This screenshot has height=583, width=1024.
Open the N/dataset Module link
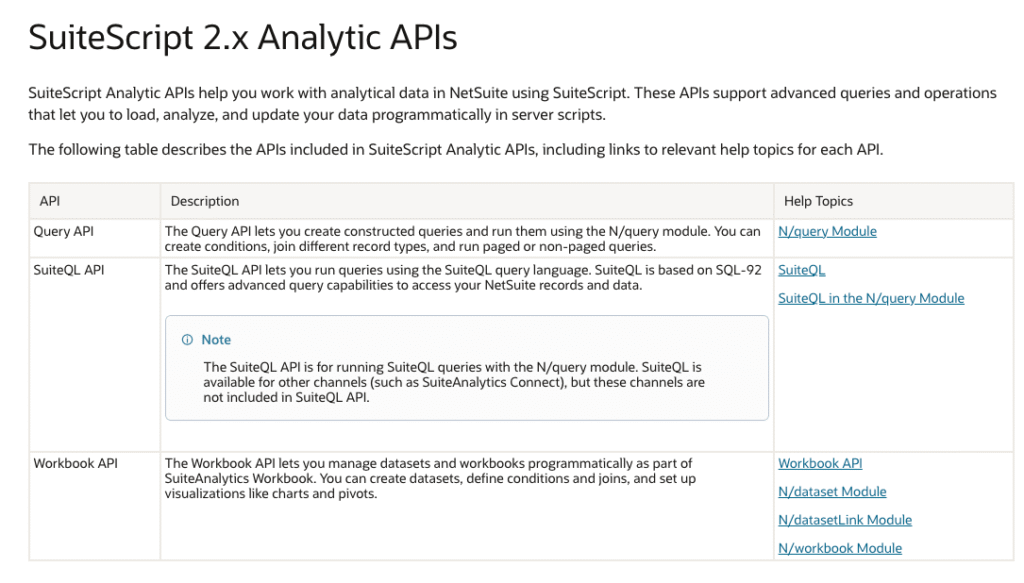[832, 492]
